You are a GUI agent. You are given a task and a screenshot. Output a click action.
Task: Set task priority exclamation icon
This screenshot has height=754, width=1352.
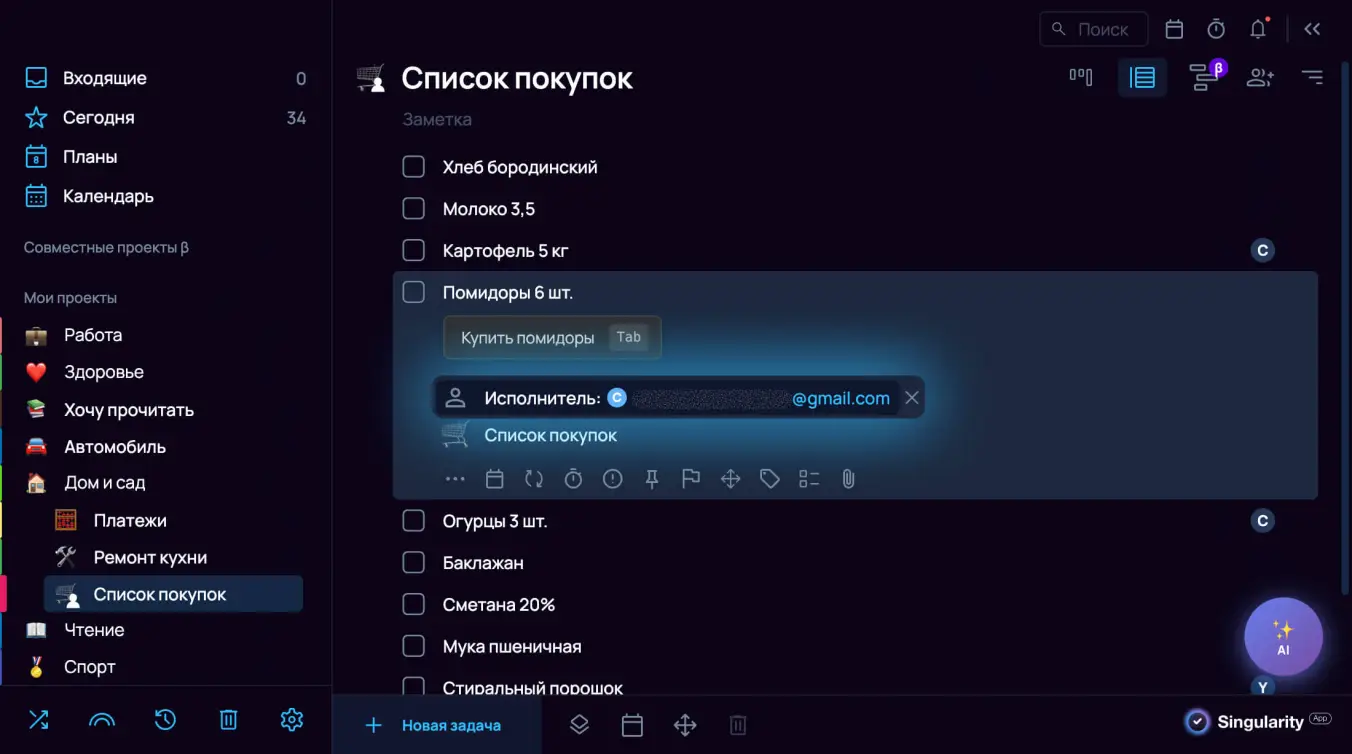613,479
